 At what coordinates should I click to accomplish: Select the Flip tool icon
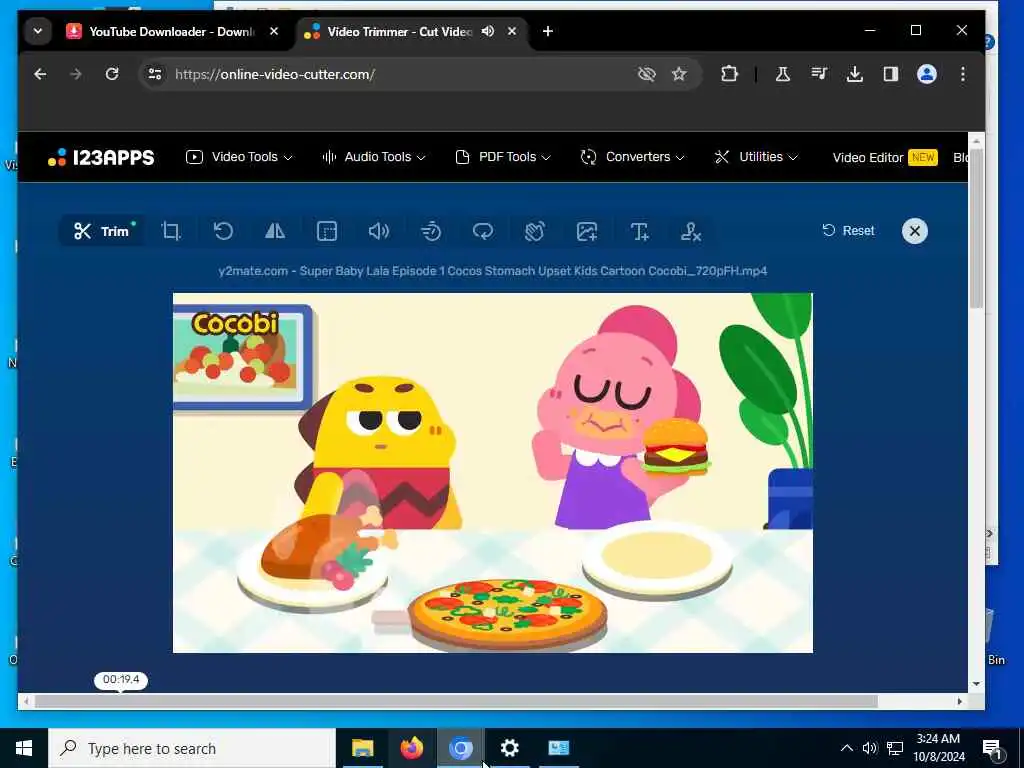[x=275, y=231]
